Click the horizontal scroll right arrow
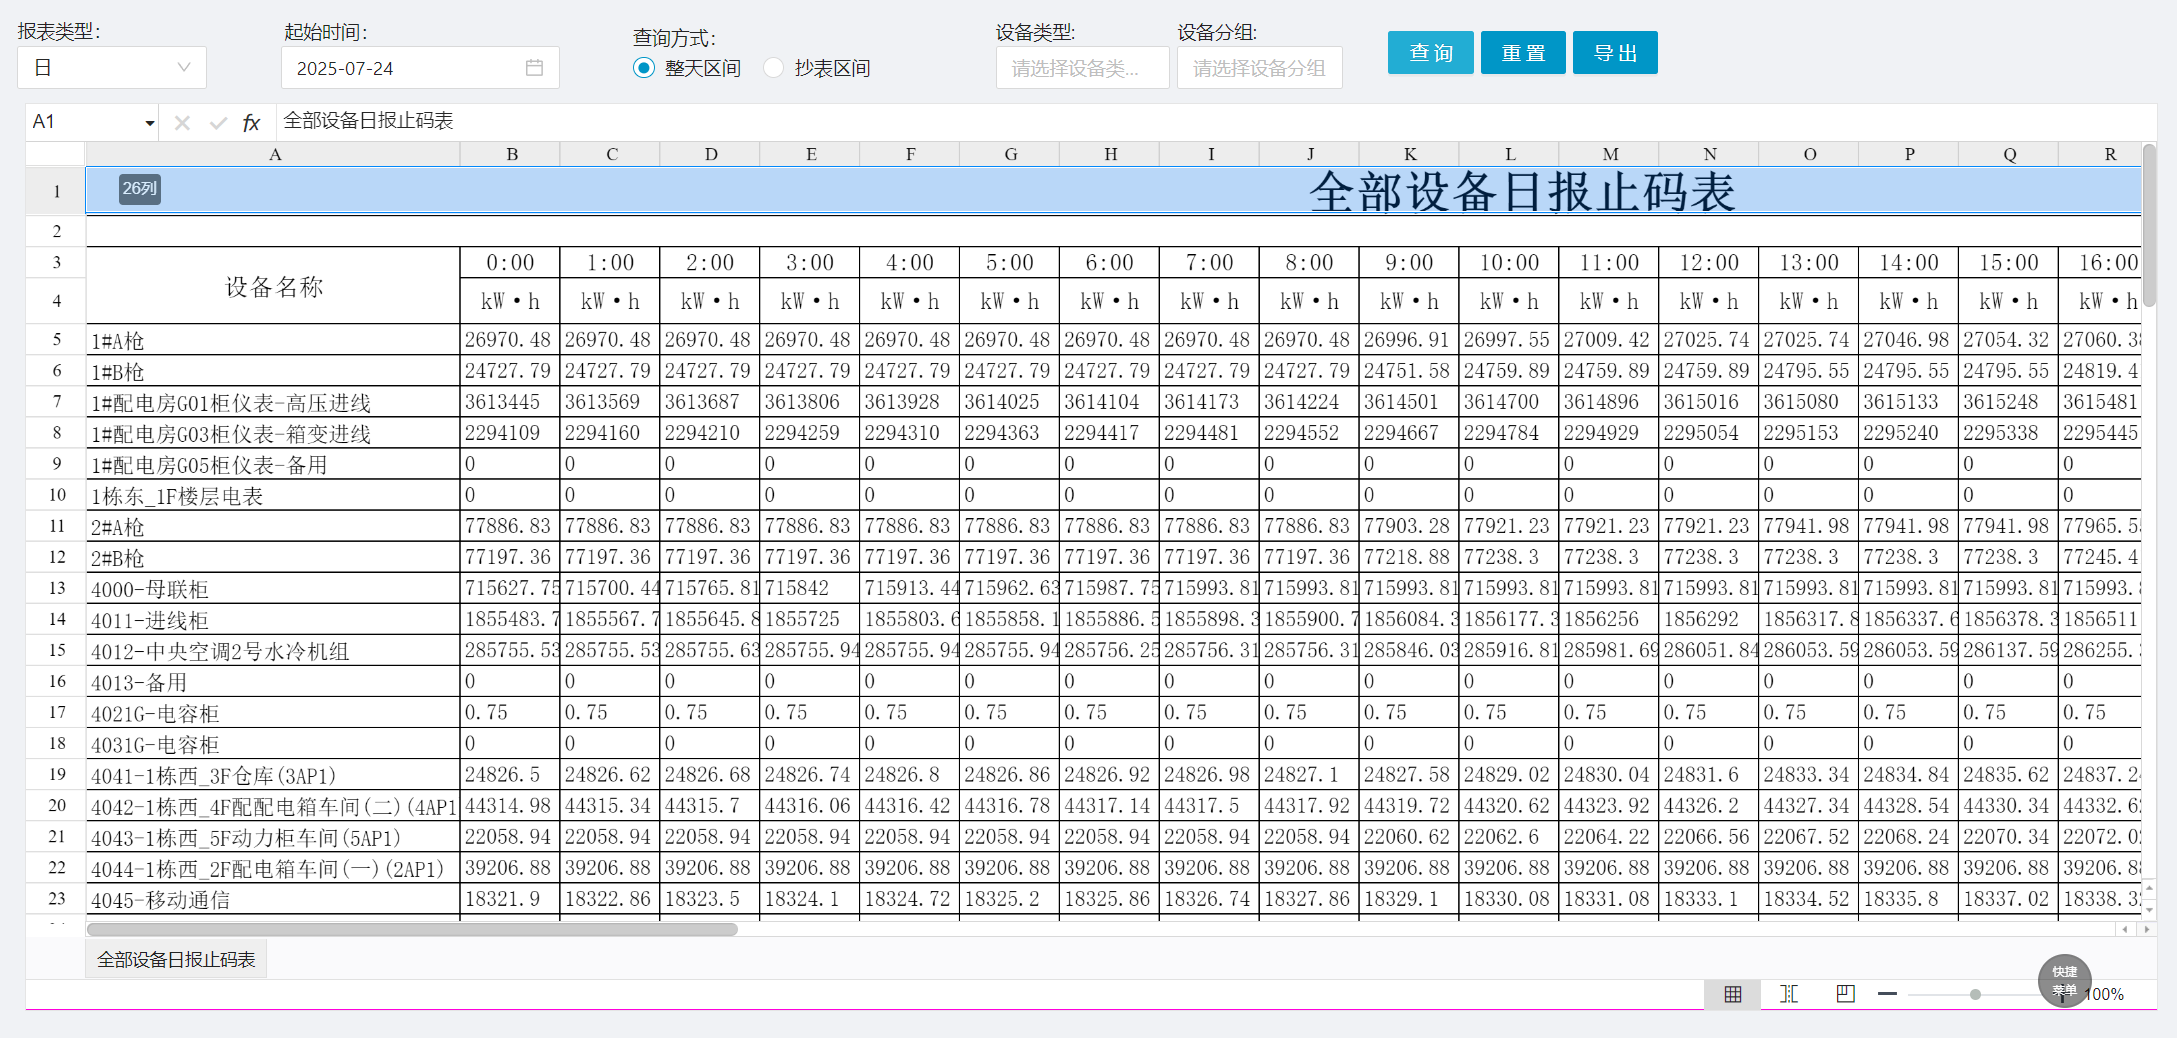 click(2146, 929)
